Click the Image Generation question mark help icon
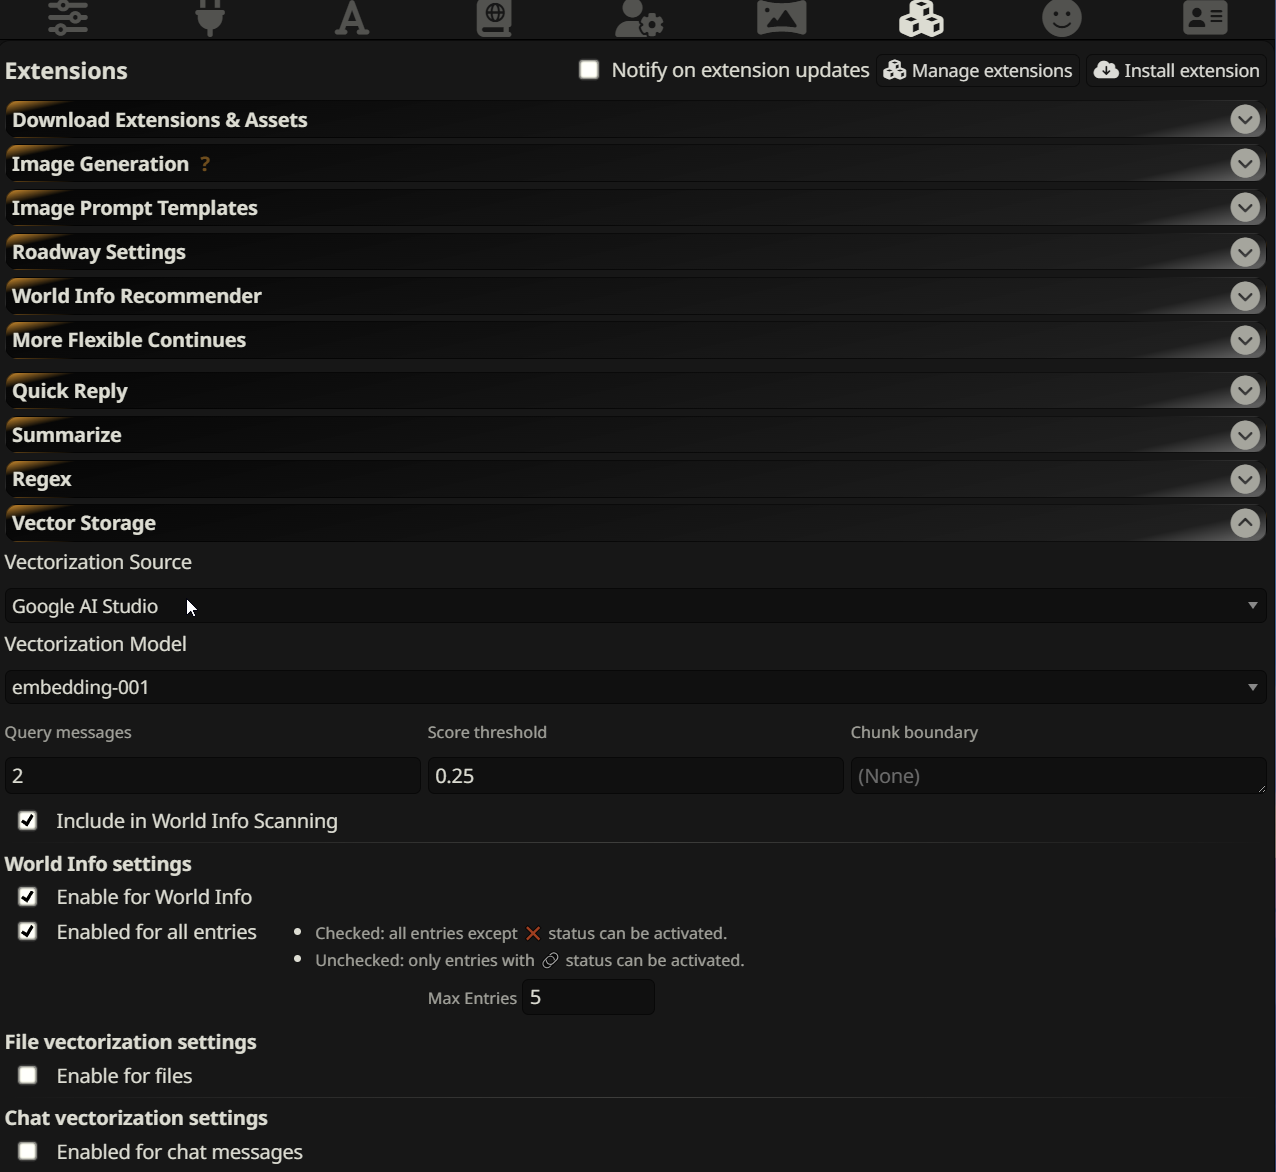This screenshot has height=1172, width=1276. click(205, 164)
